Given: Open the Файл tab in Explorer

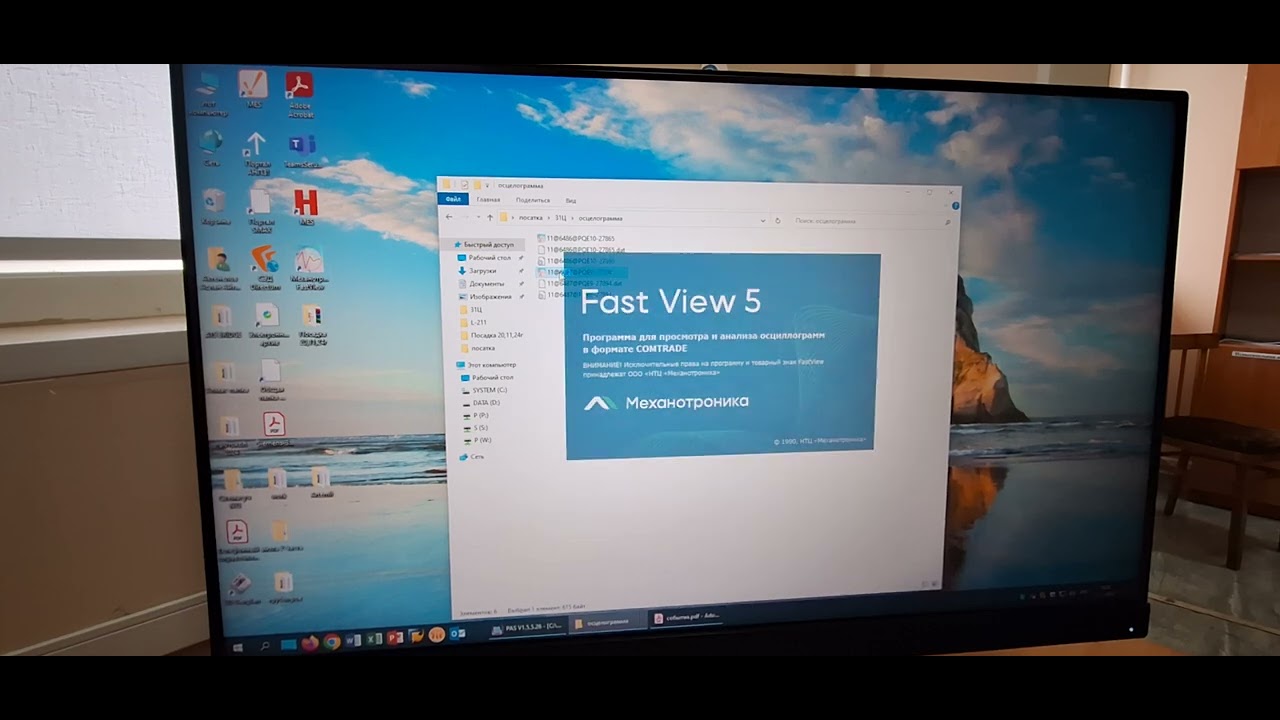Looking at the screenshot, I should pos(453,199).
